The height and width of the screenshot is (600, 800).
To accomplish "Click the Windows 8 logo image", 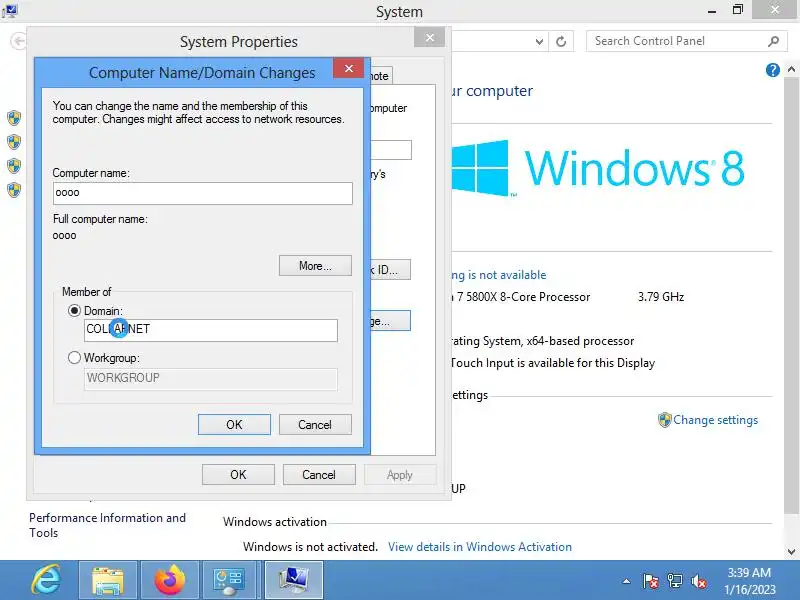I will pyautogui.click(x=597, y=168).
